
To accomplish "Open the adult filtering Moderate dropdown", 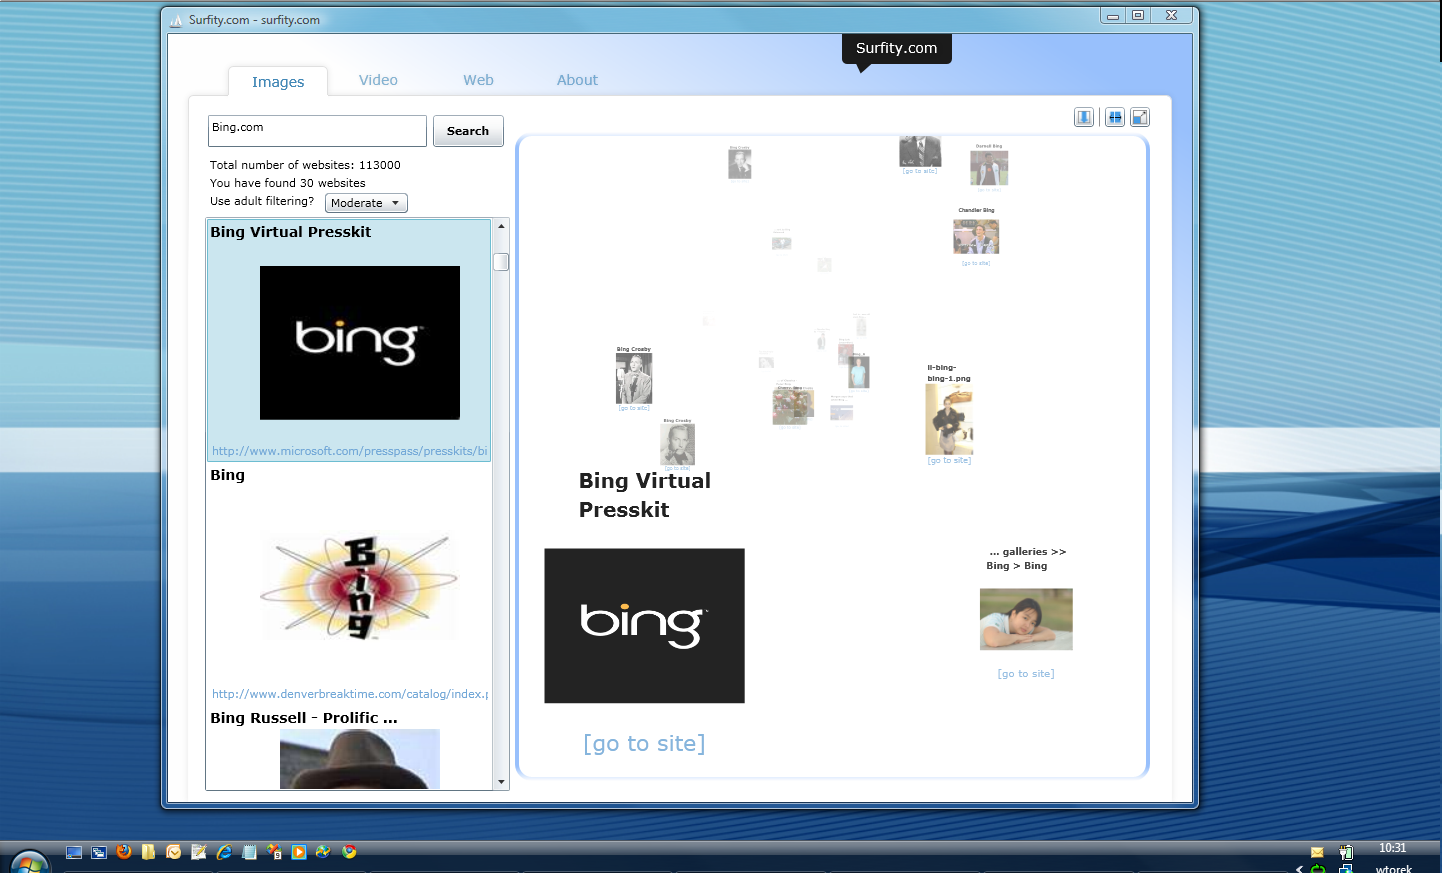I will tap(366, 203).
